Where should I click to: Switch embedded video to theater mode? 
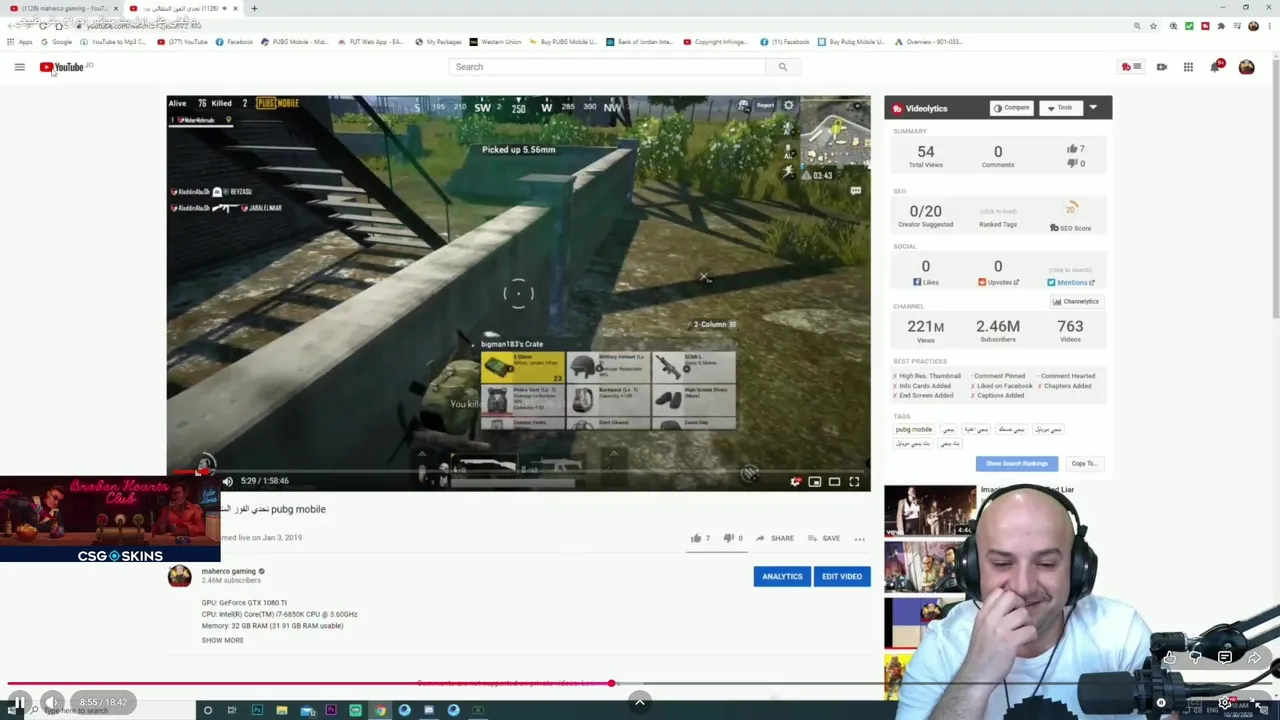[x=834, y=482]
